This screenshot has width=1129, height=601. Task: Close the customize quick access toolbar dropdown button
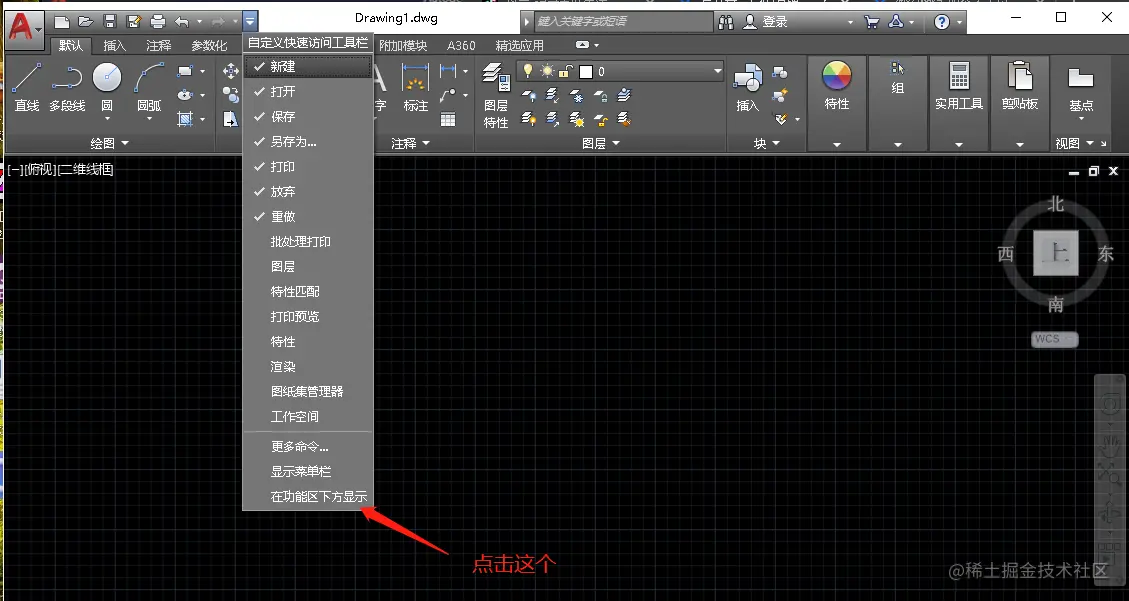249,22
